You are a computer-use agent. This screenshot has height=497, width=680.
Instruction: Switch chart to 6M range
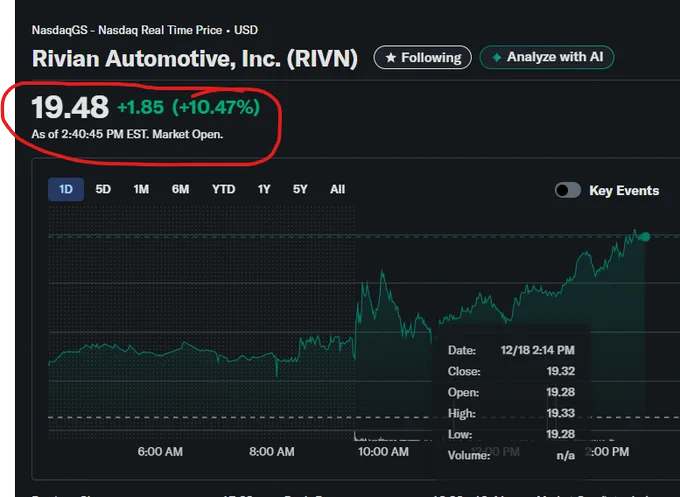coord(180,190)
